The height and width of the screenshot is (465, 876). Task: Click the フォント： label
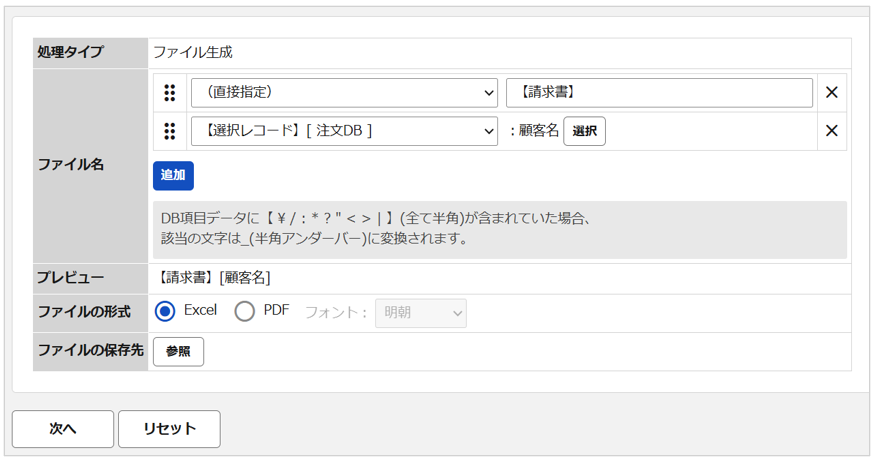point(336,312)
